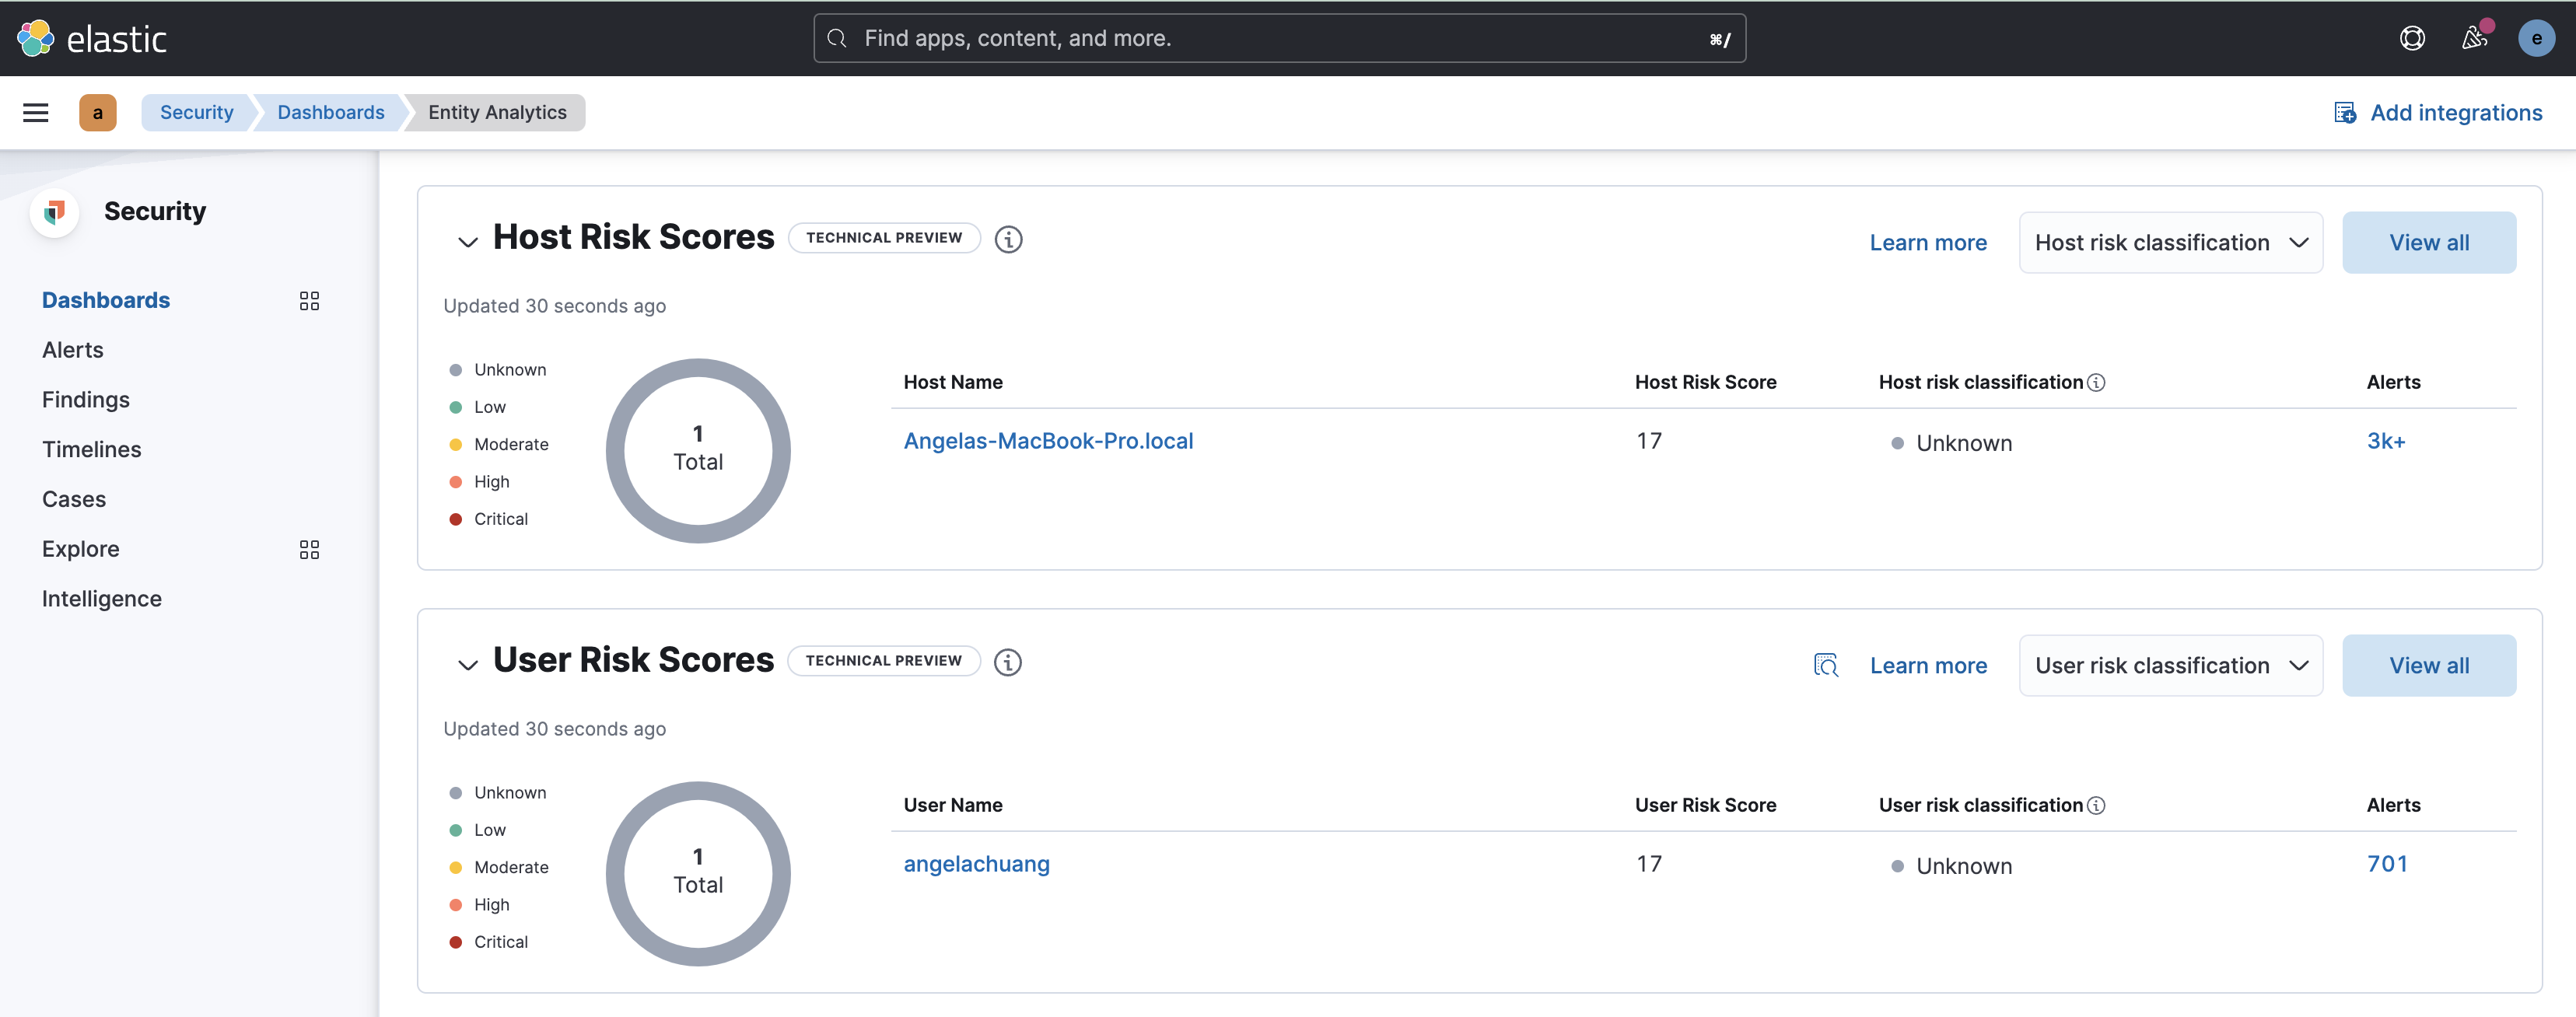This screenshot has width=2576, height=1017.
Task: Click View all for Host Risk Scores
Action: [2430, 242]
